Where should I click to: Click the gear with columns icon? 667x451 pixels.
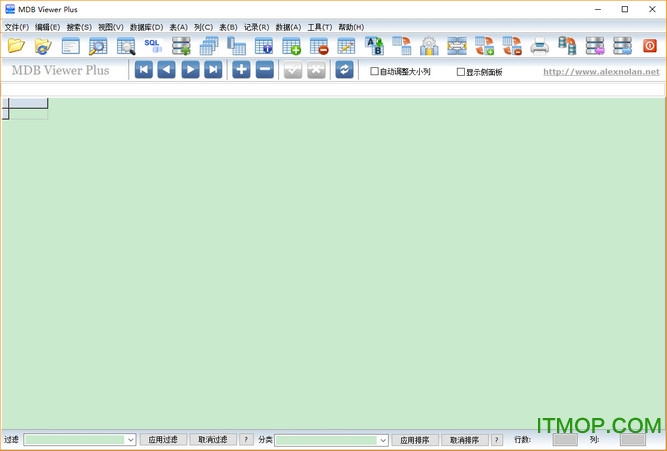click(429, 46)
